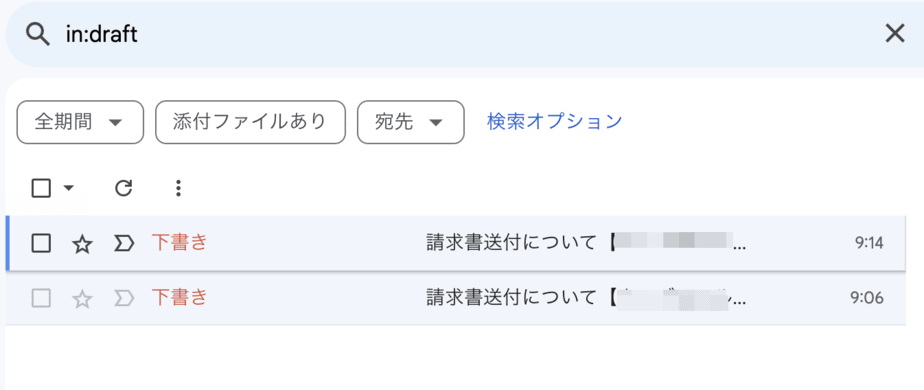Tick the select-all checkbox
The image size is (924, 390).
click(41, 189)
